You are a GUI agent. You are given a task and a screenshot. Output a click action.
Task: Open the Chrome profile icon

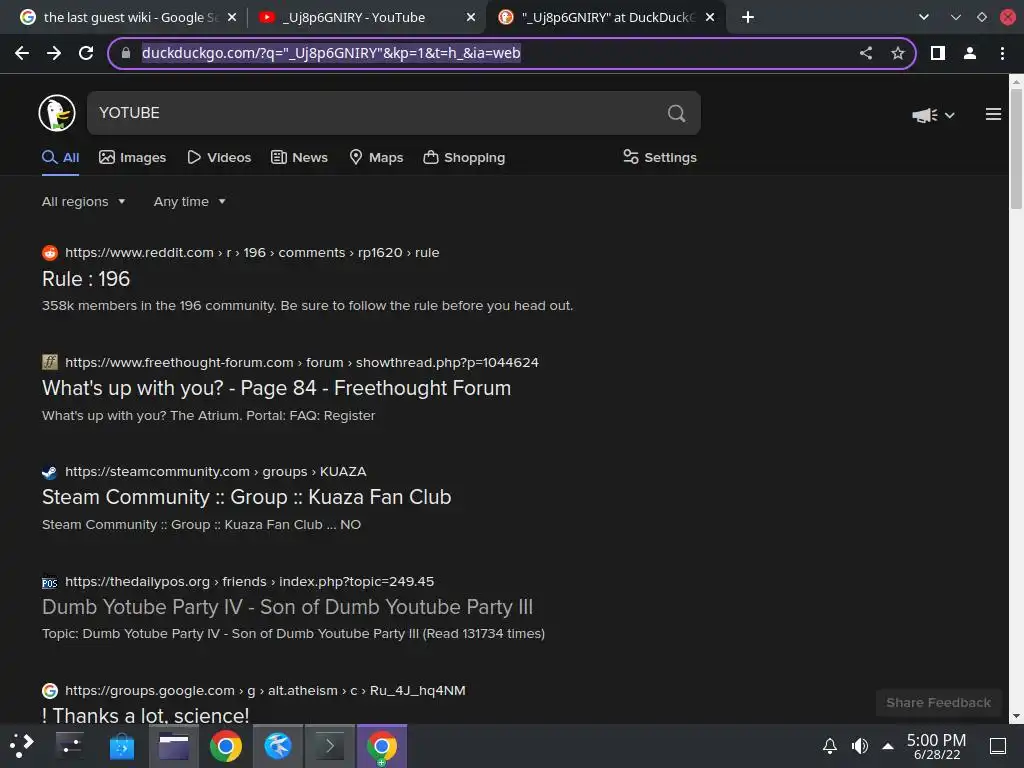click(970, 54)
